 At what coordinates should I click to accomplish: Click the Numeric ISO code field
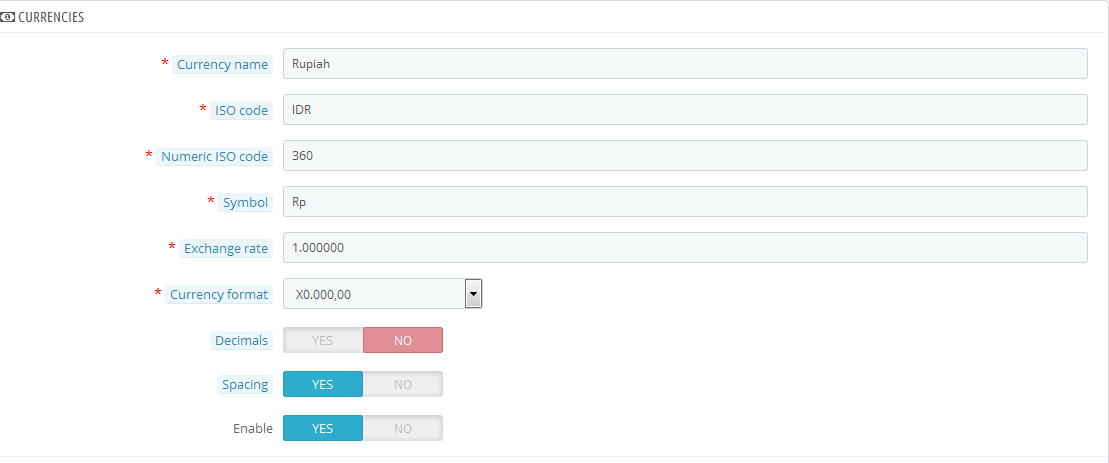(685, 156)
